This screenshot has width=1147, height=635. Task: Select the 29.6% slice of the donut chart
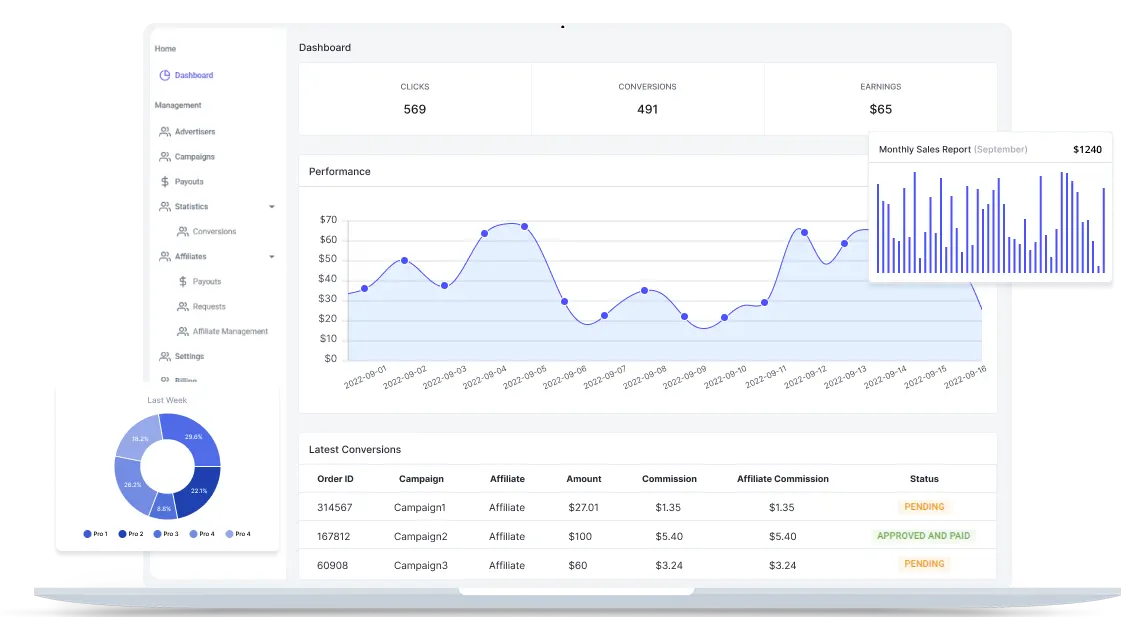(193, 436)
